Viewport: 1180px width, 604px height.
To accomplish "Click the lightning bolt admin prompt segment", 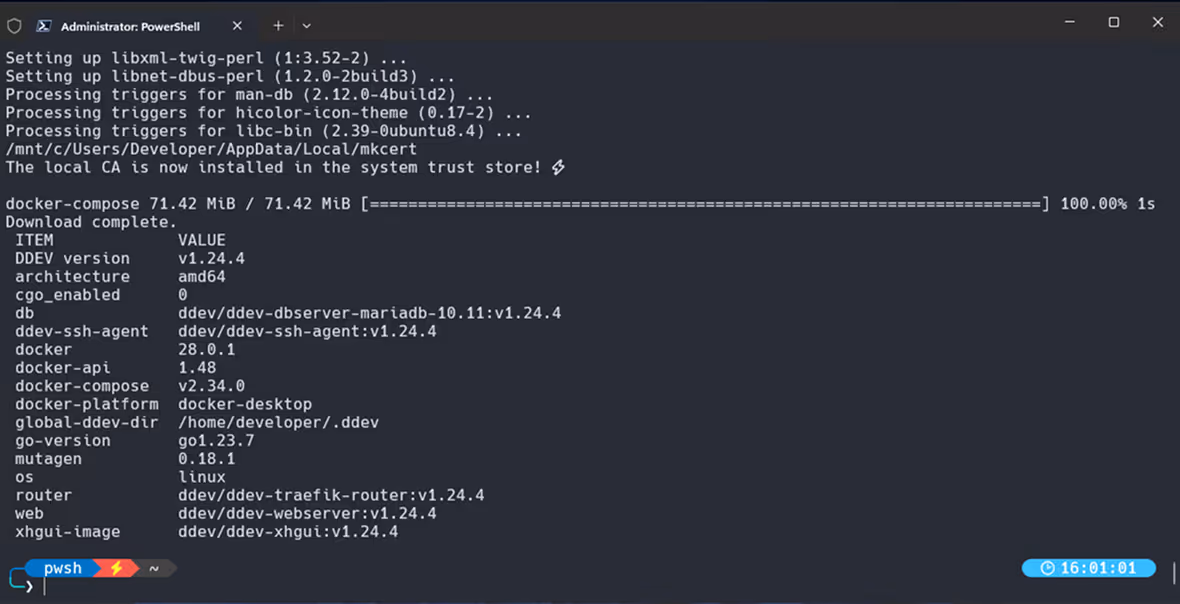I will (x=117, y=568).
